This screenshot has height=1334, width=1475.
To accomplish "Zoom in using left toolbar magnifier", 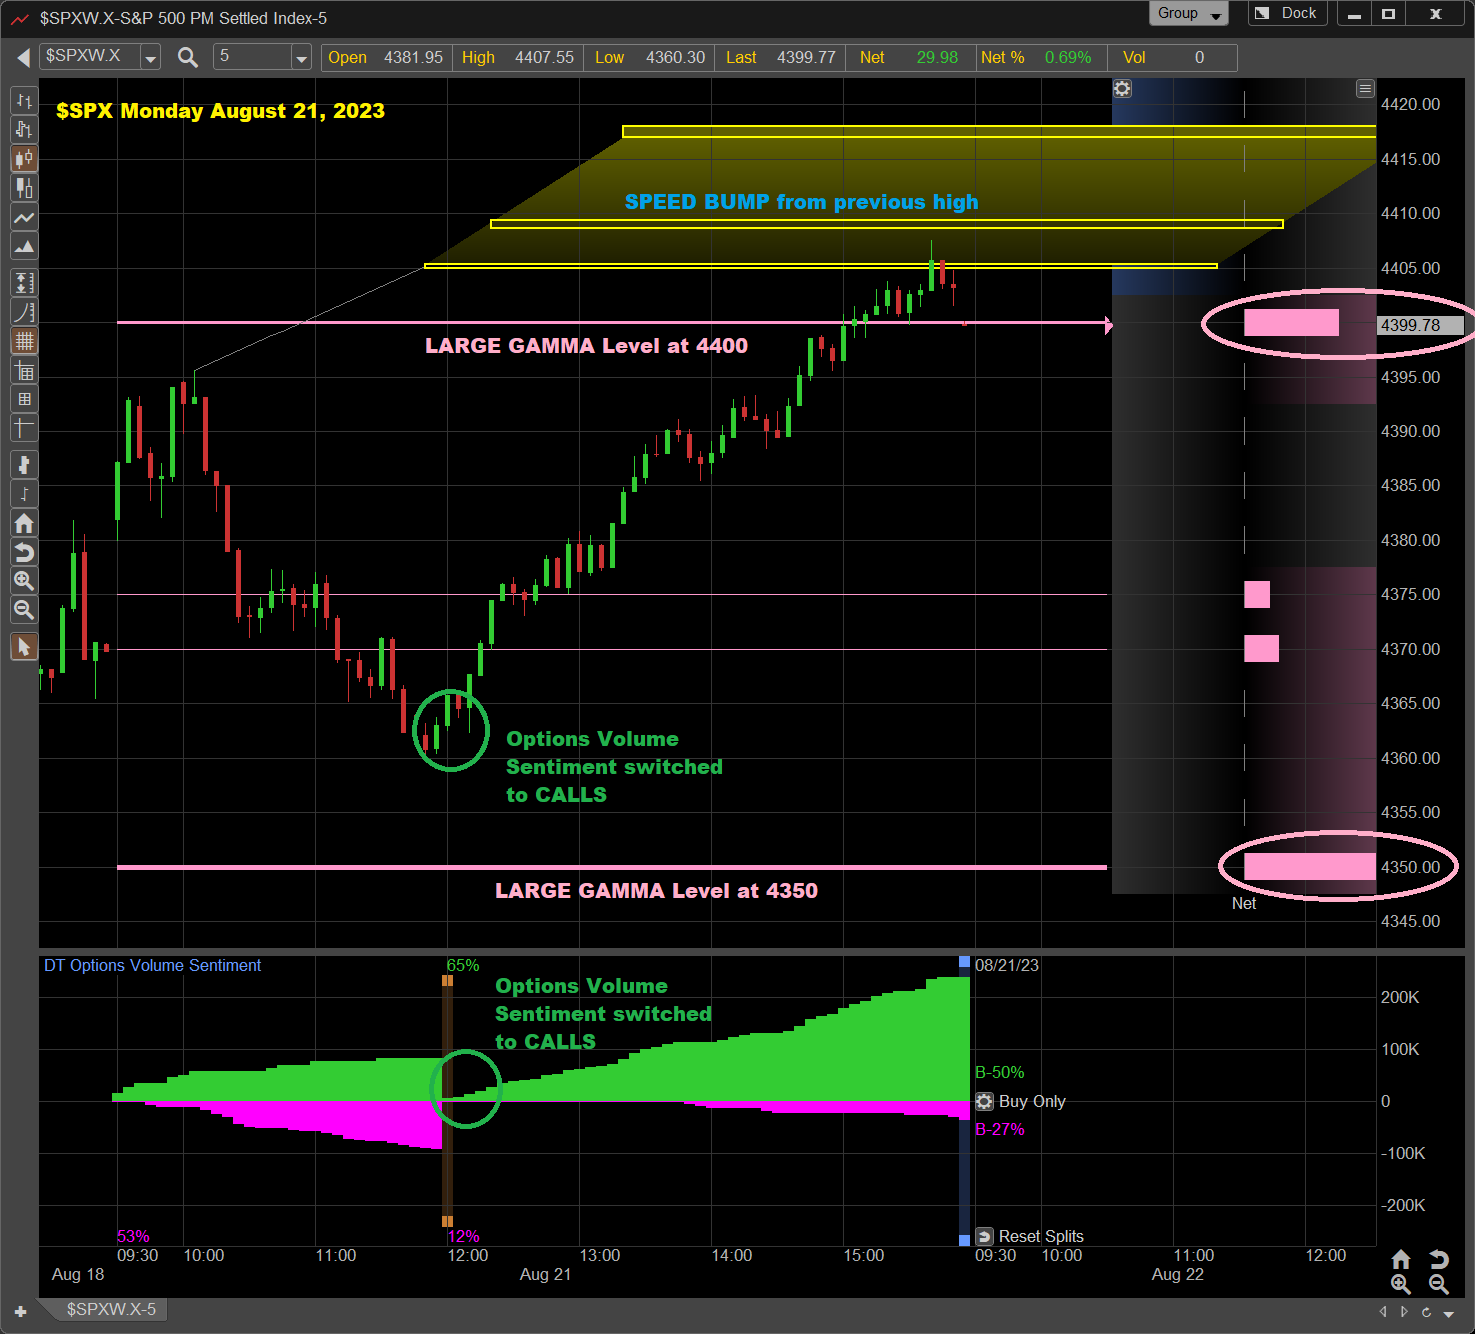I will [24, 580].
